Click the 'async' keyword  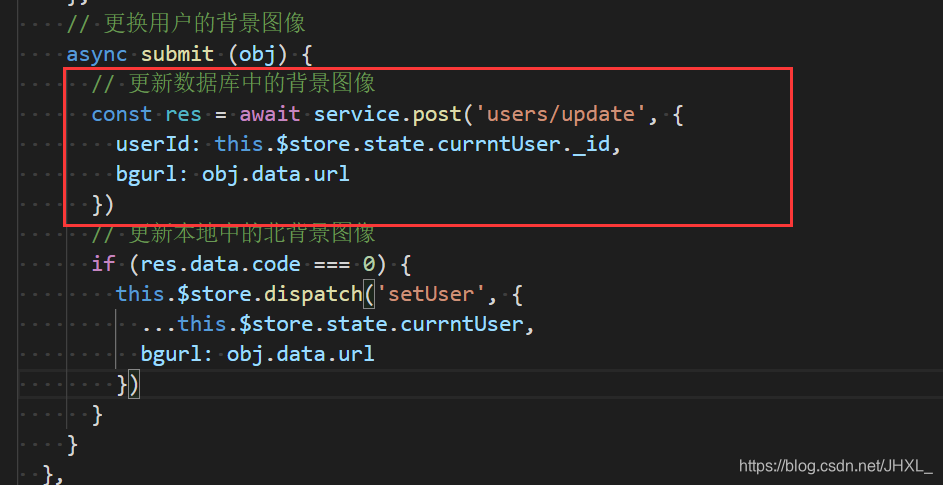[x=97, y=54]
